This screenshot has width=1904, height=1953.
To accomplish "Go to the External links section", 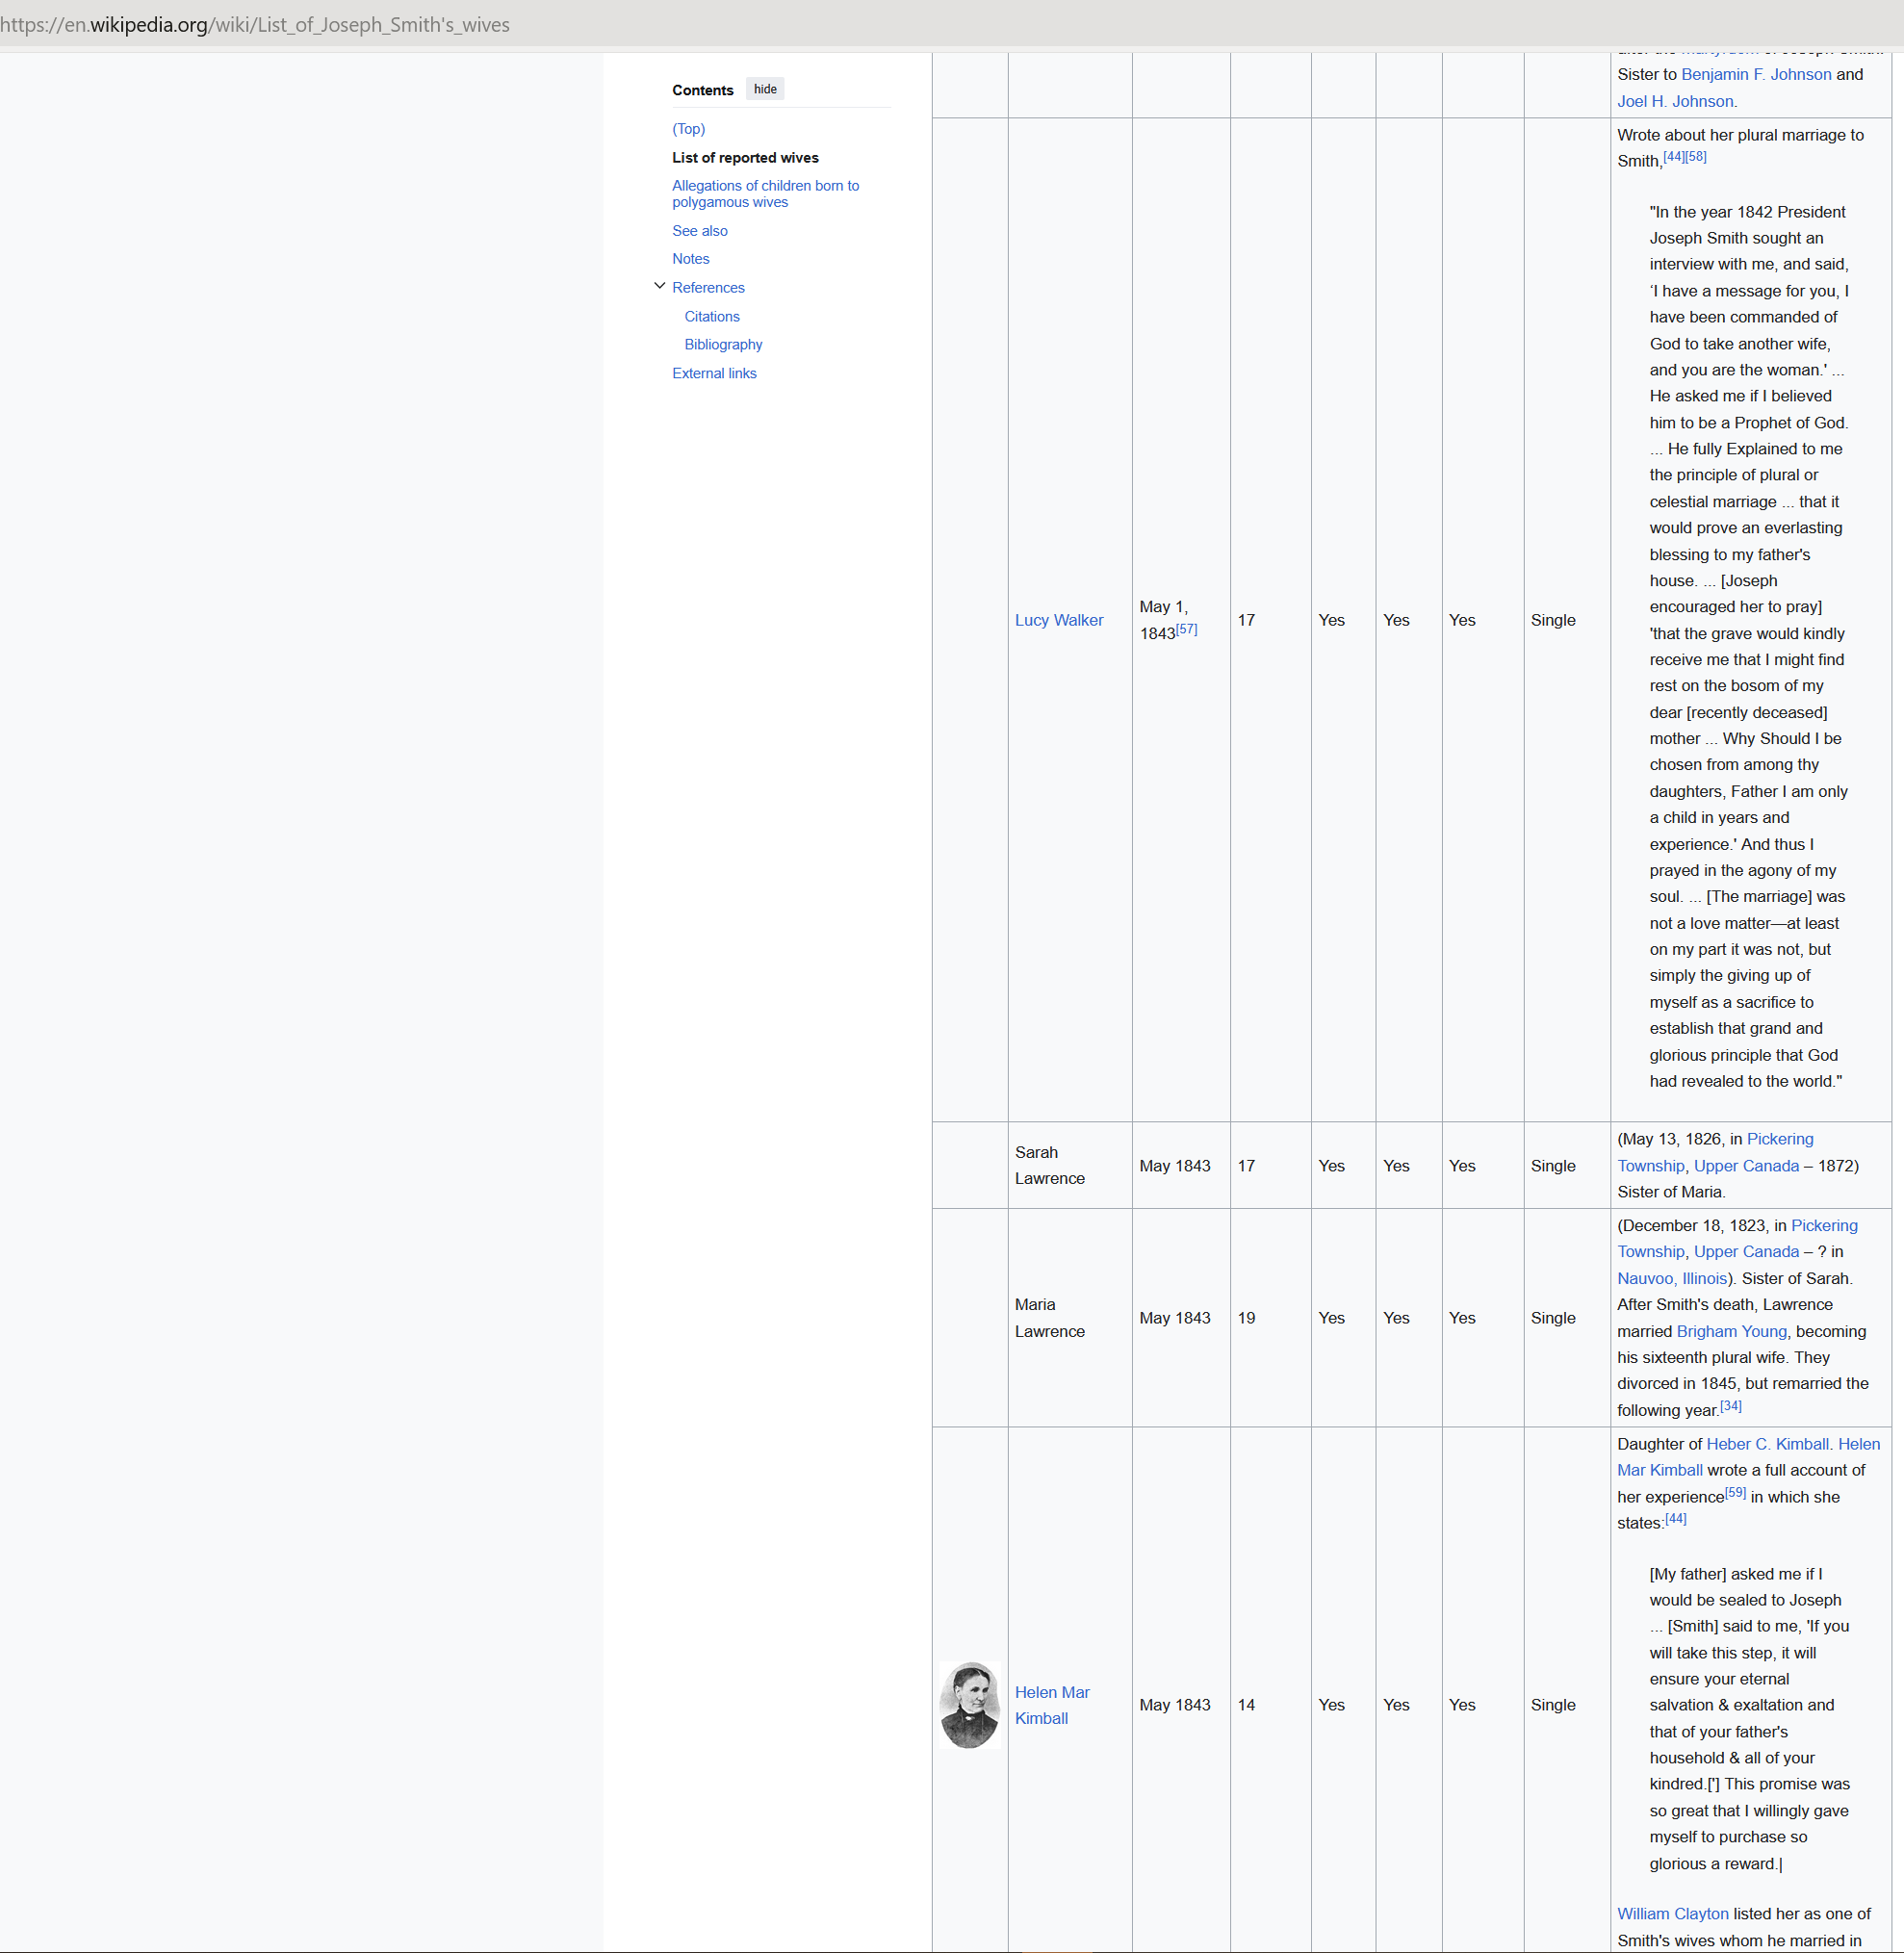I will (714, 373).
